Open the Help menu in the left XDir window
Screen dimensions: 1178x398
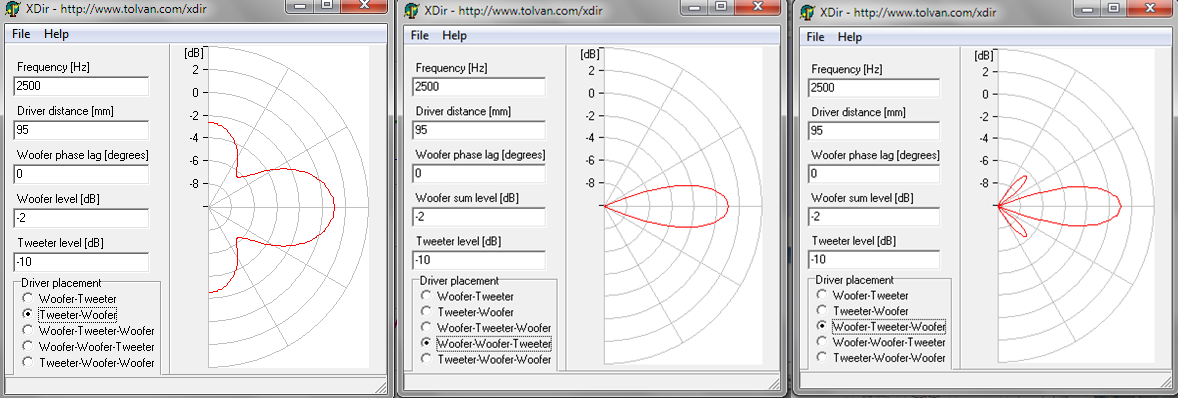[x=56, y=34]
